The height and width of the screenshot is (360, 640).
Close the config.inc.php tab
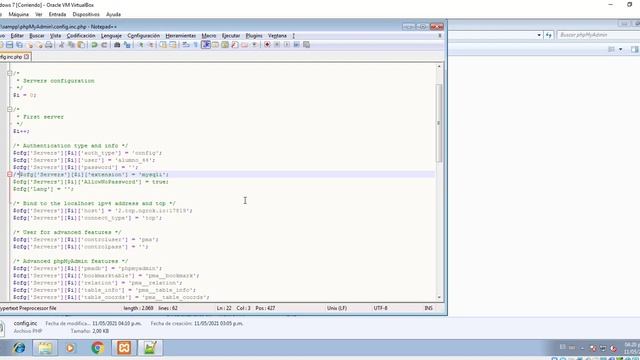(x=27, y=57)
